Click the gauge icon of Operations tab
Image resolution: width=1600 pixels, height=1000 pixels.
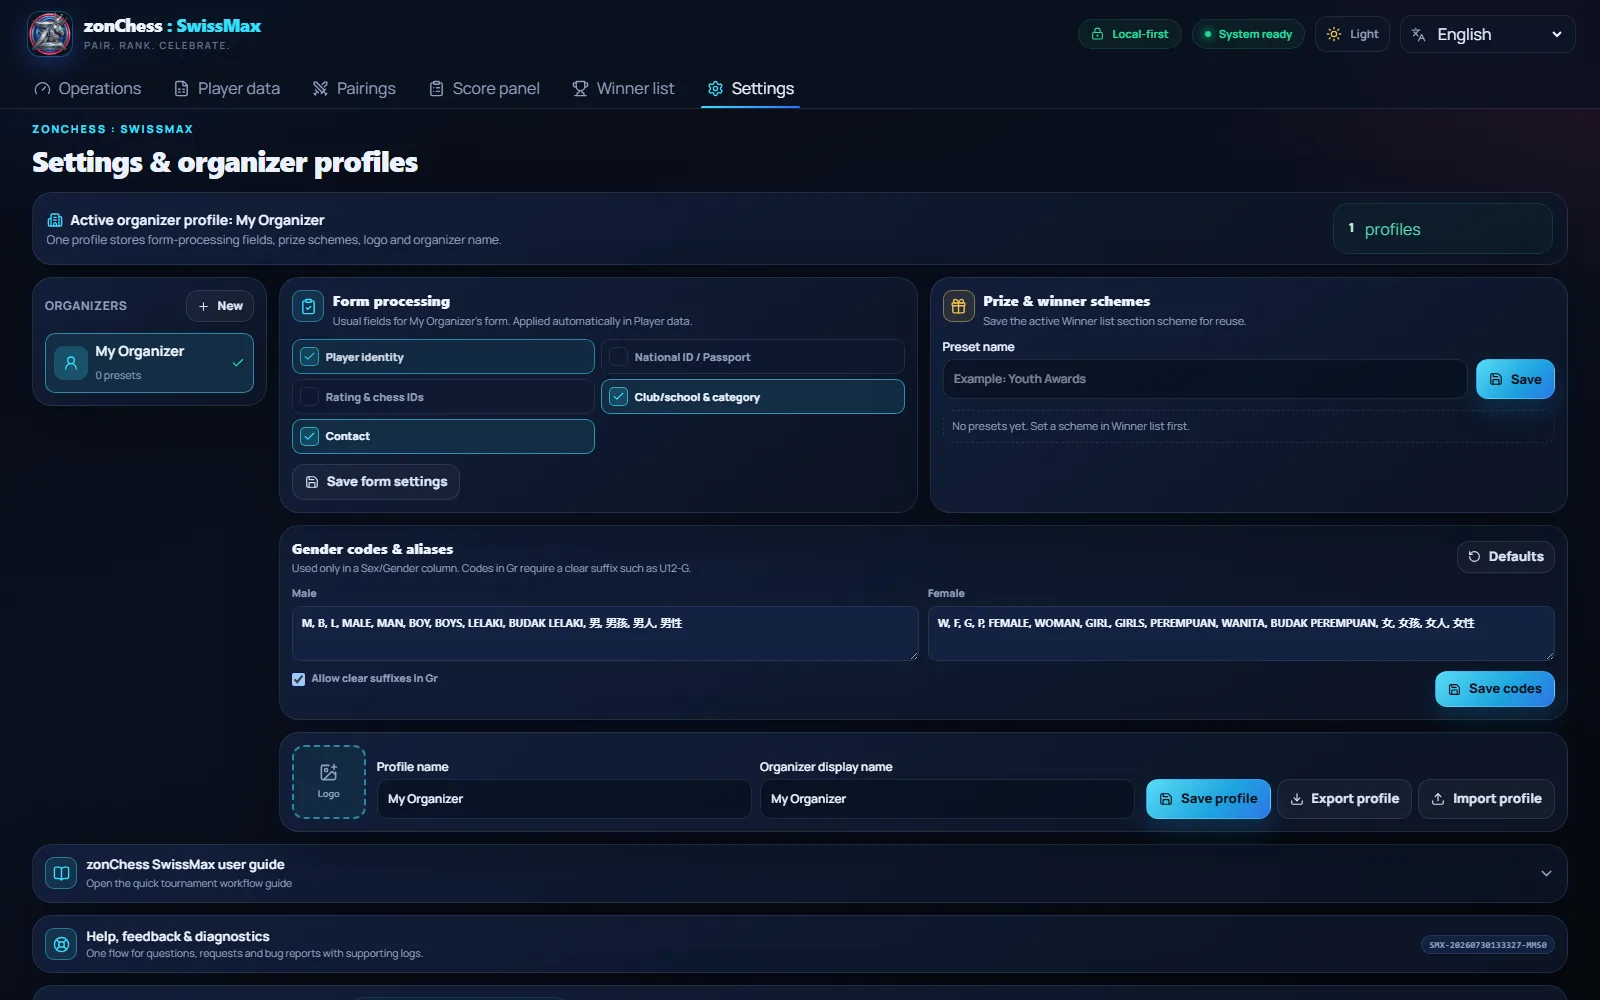pos(42,89)
